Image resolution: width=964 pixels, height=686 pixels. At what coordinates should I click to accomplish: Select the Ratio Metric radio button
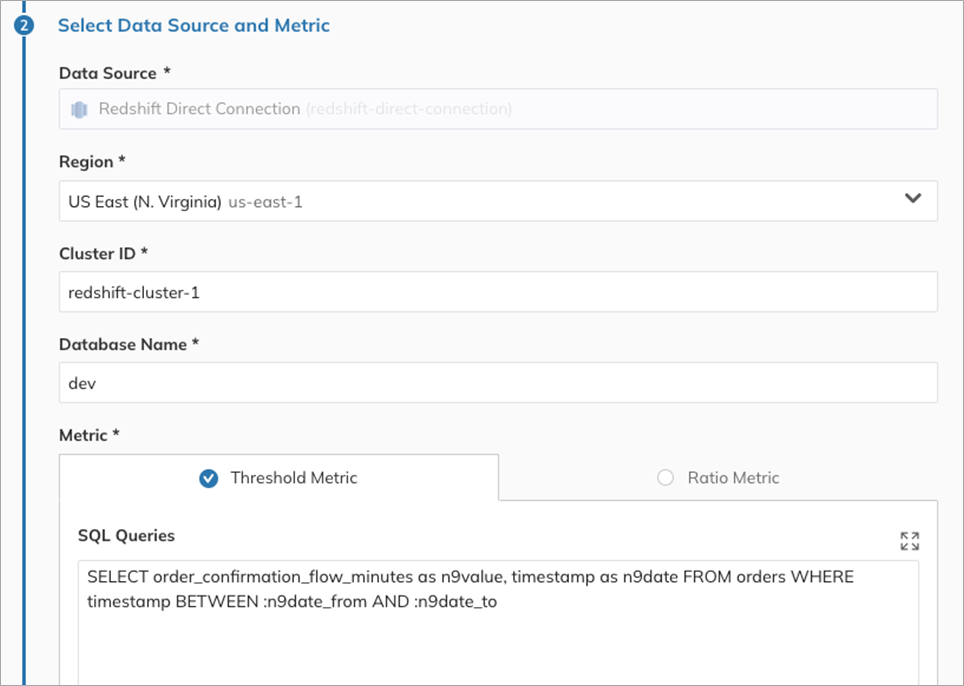click(x=665, y=478)
